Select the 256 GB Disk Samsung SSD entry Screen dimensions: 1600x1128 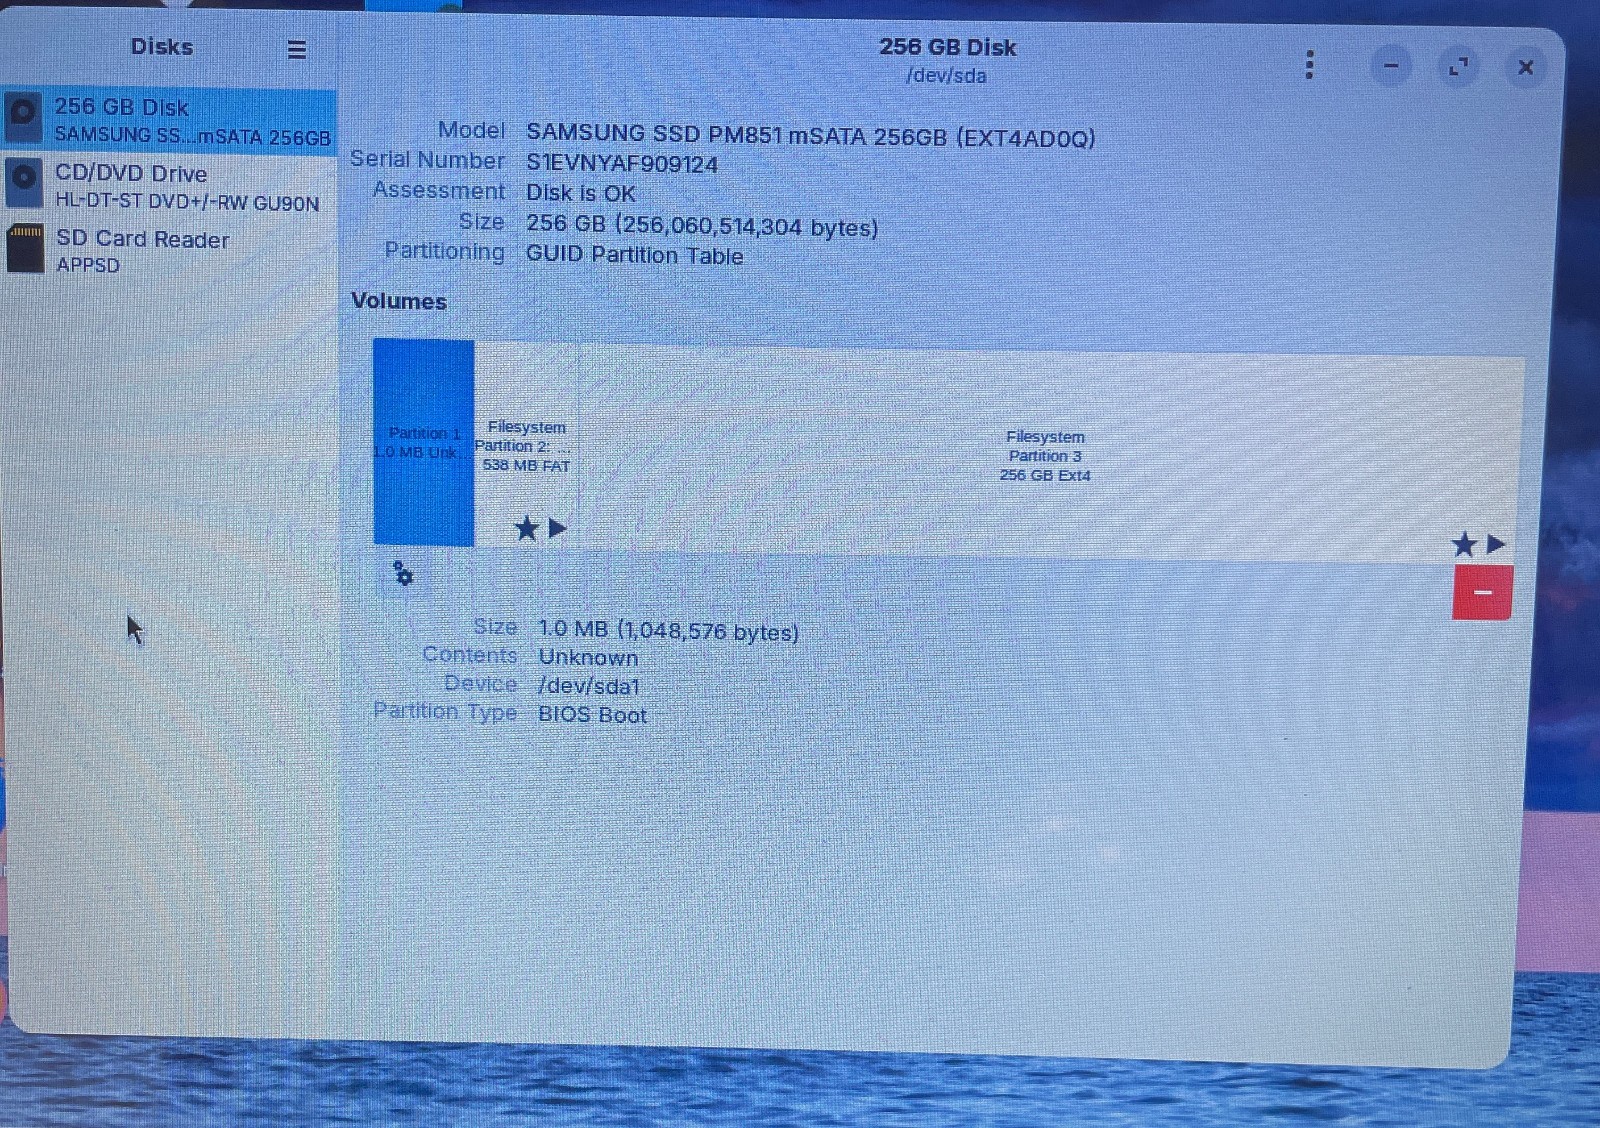[x=170, y=120]
